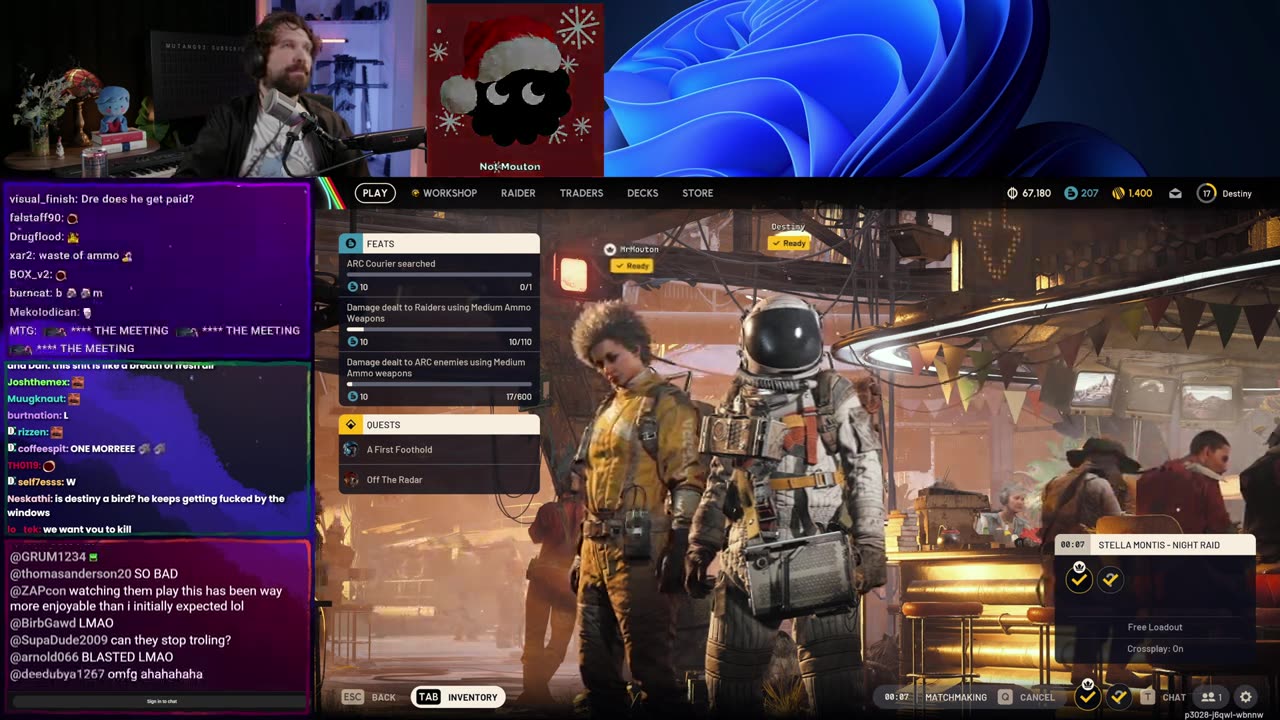This screenshot has width=1280, height=720.
Task: Click Sign in to chat bar
Action: 161,701
